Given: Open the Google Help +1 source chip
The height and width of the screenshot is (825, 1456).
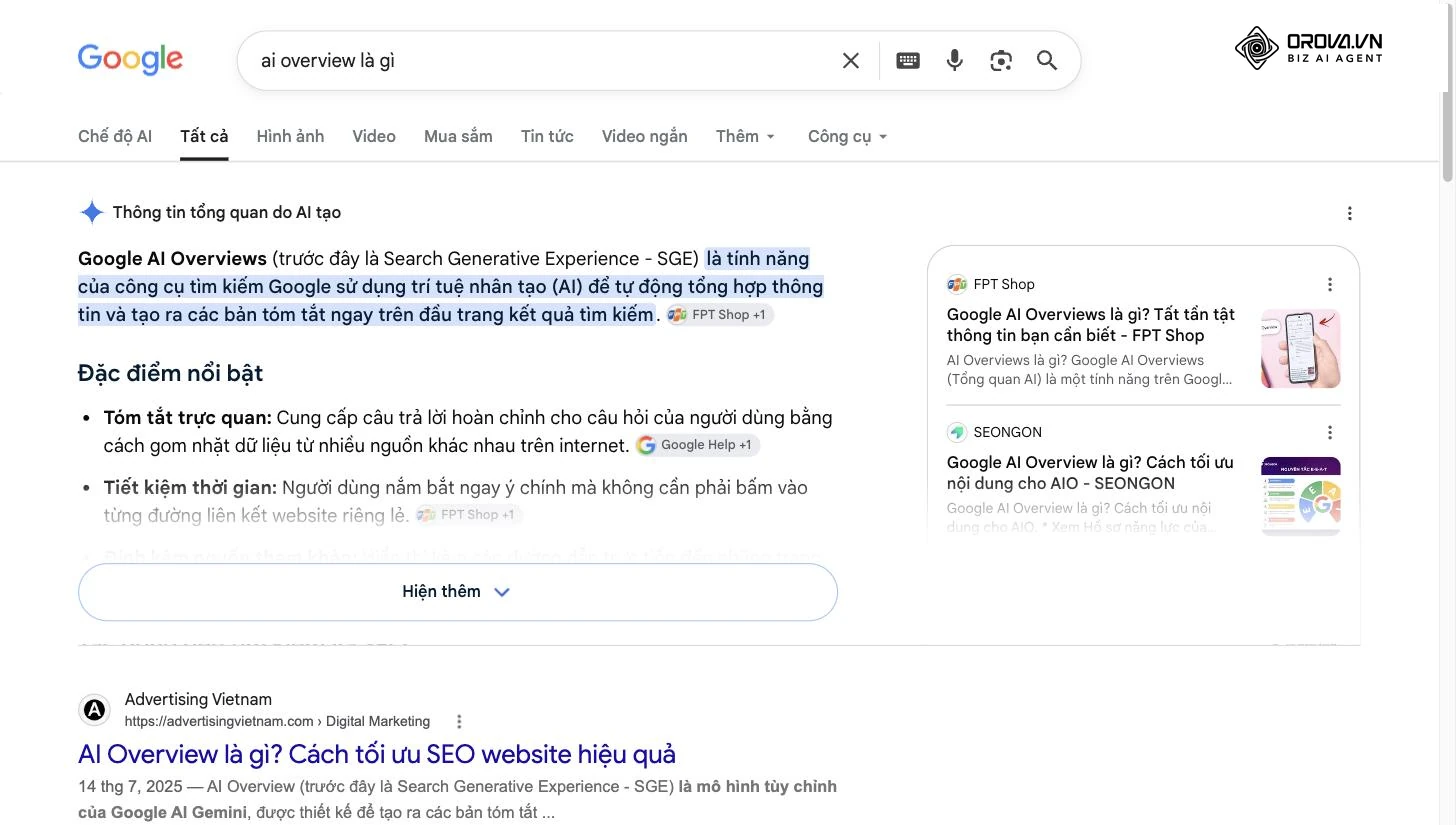Looking at the screenshot, I should [x=696, y=445].
